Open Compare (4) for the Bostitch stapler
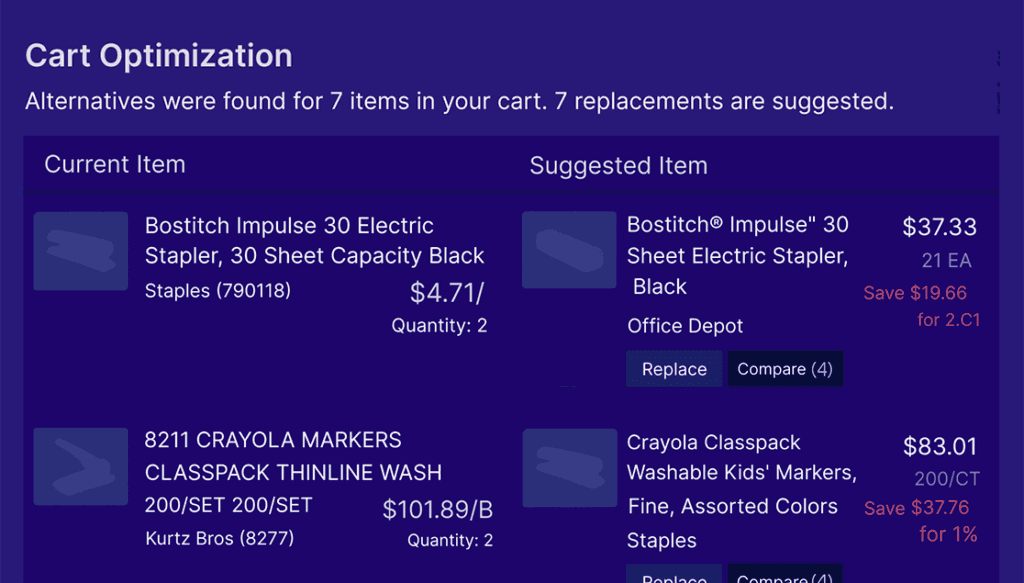 coord(784,369)
